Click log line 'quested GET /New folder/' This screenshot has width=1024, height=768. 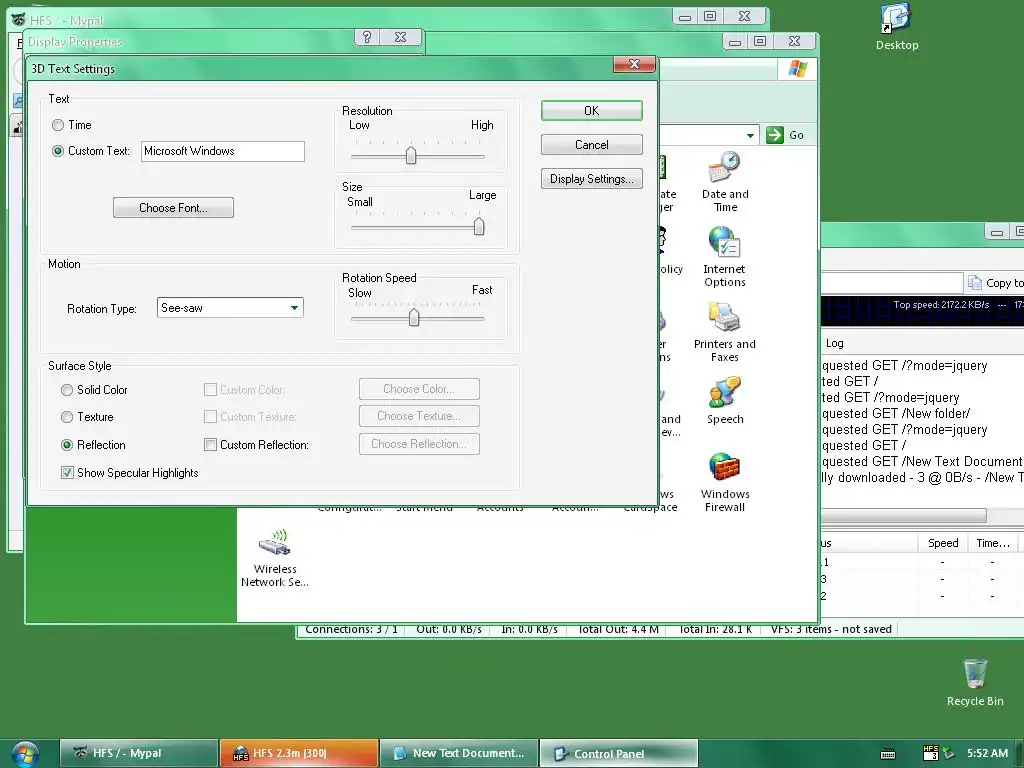(895, 413)
